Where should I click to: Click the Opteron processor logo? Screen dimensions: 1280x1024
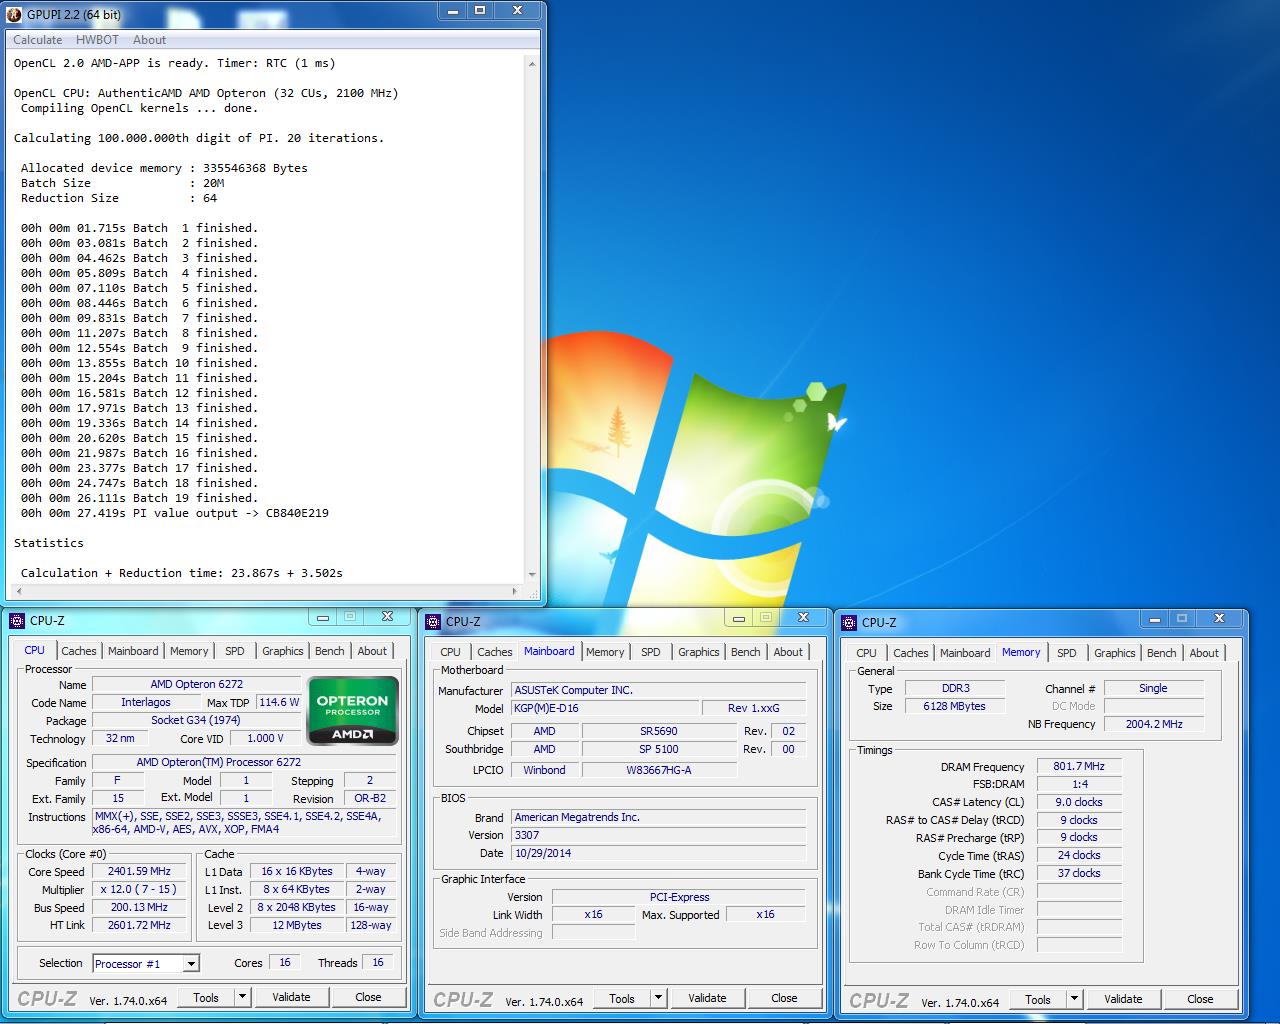pyautogui.click(x=353, y=711)
